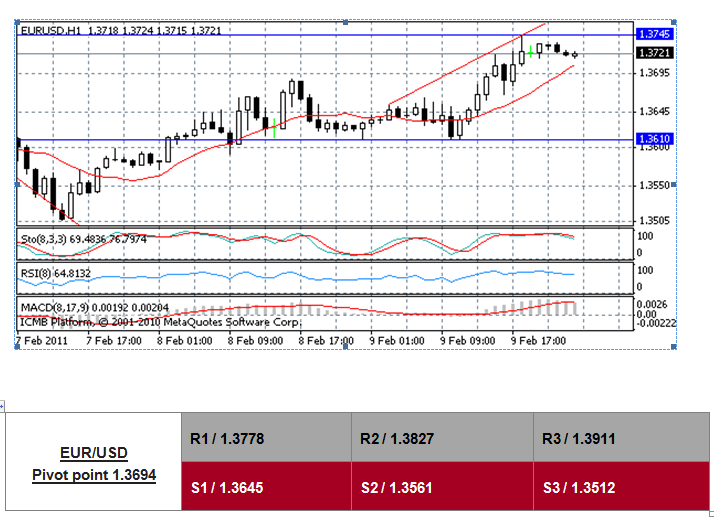Select the S3 / 1.3512 table cell
The height and width of the screenshot is (523, 714).
coord(622,486)
